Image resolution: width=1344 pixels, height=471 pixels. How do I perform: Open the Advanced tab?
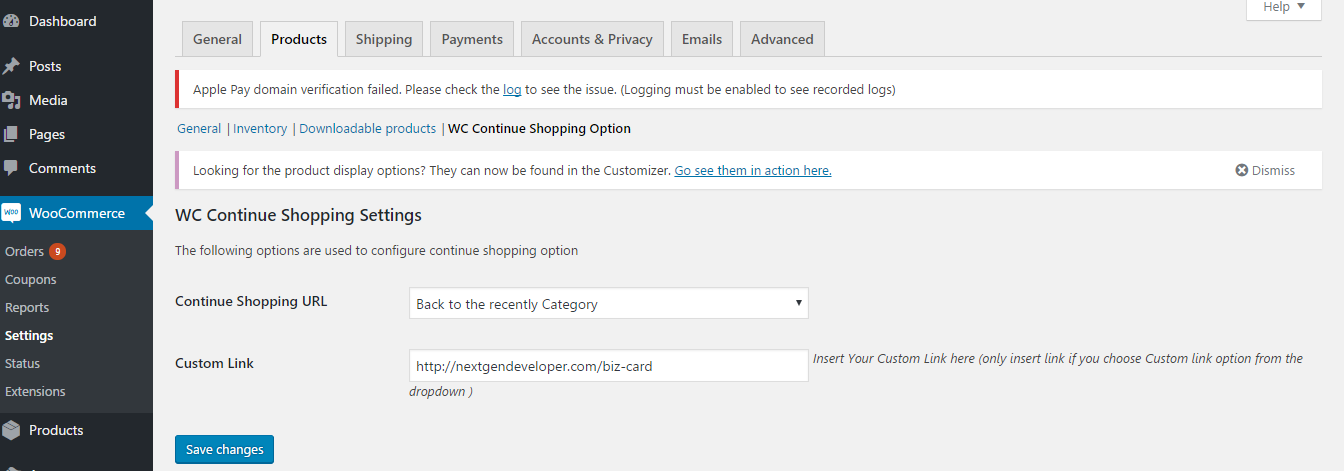point(782,39)
